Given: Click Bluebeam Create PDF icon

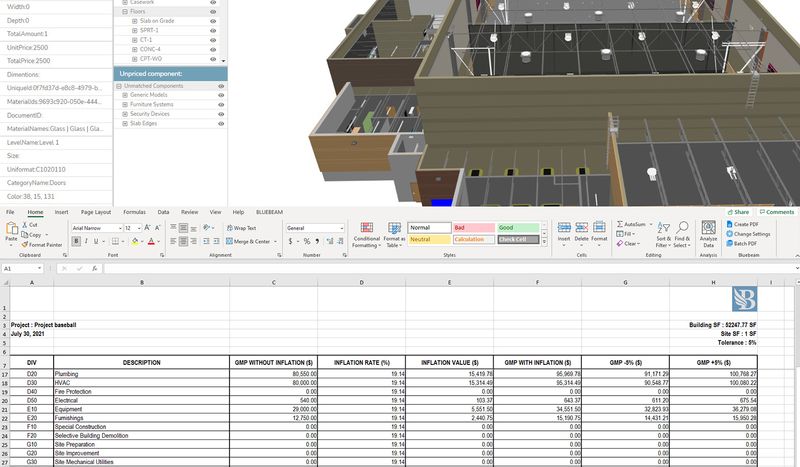Looking at the screenshot, I should [729, 225].
